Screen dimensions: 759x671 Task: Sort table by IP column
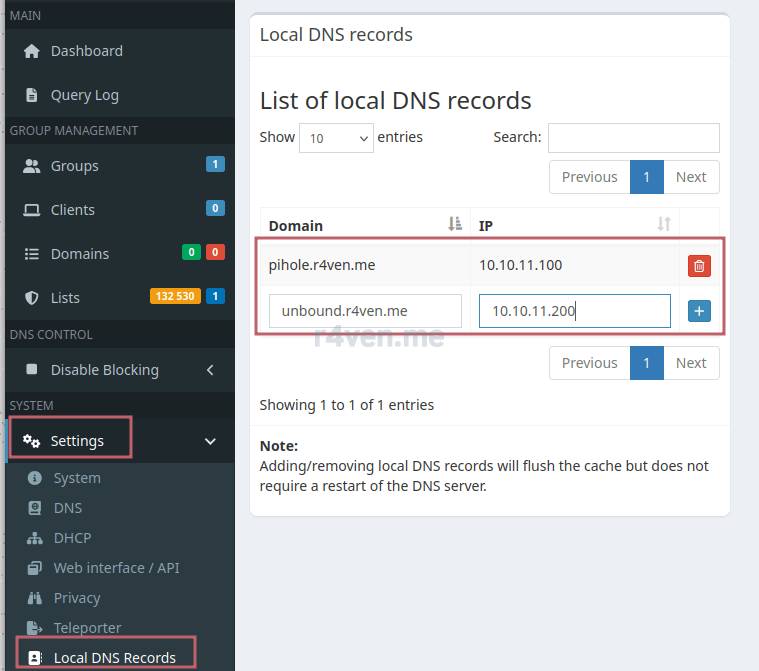point(573,225)
